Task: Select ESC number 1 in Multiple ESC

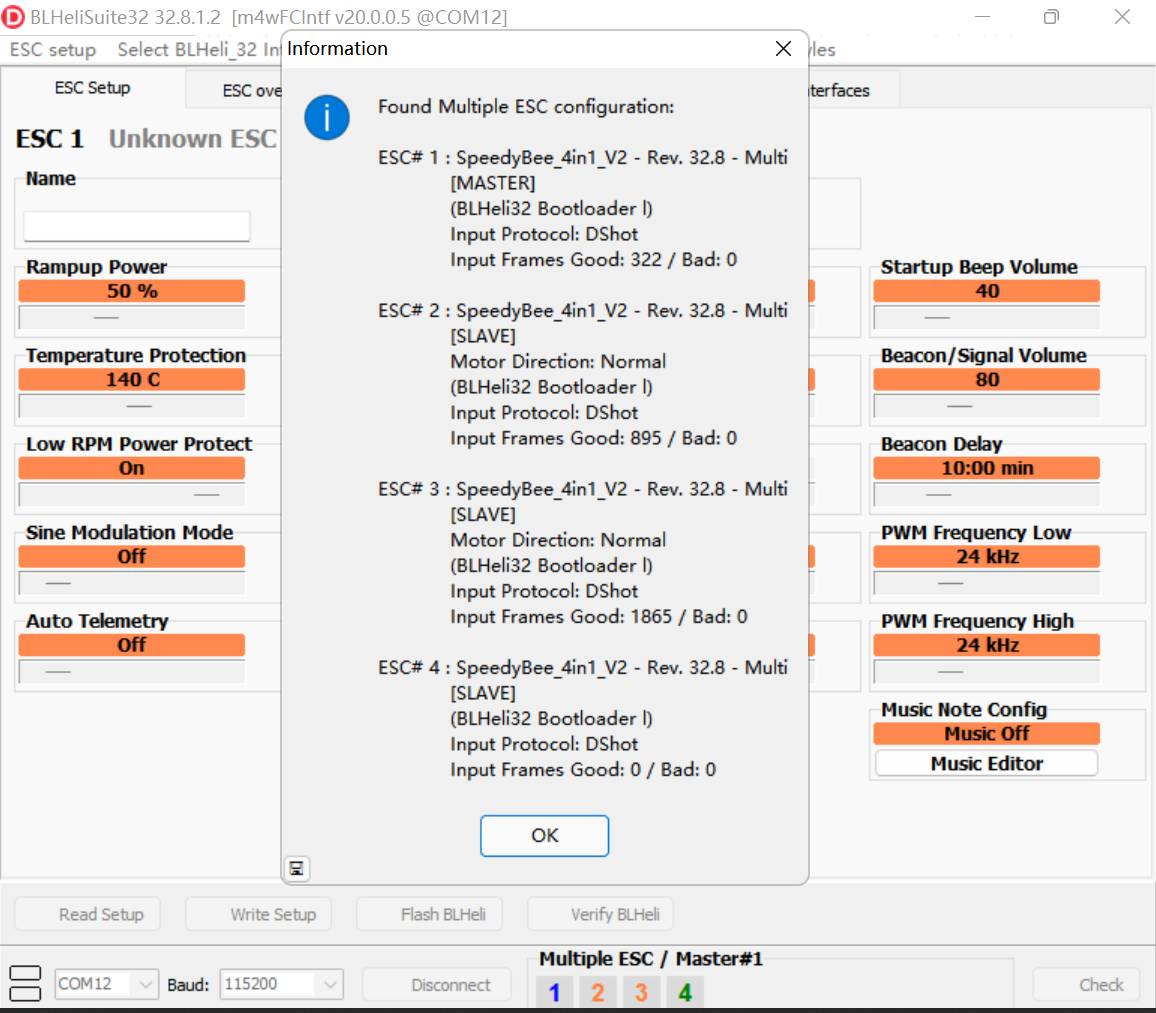Action: (x=554, y=992)
